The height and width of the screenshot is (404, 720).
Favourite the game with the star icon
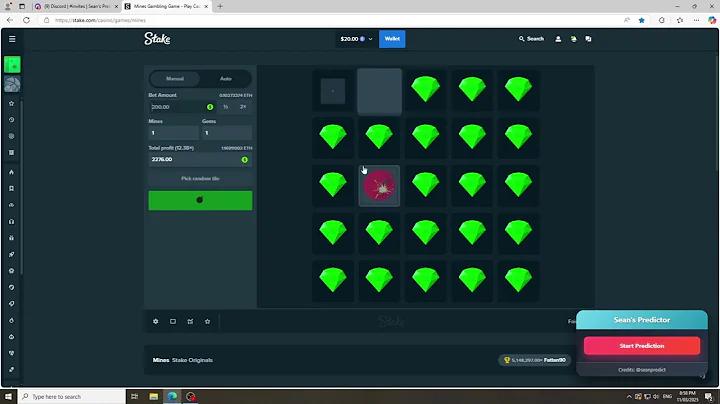208,321
